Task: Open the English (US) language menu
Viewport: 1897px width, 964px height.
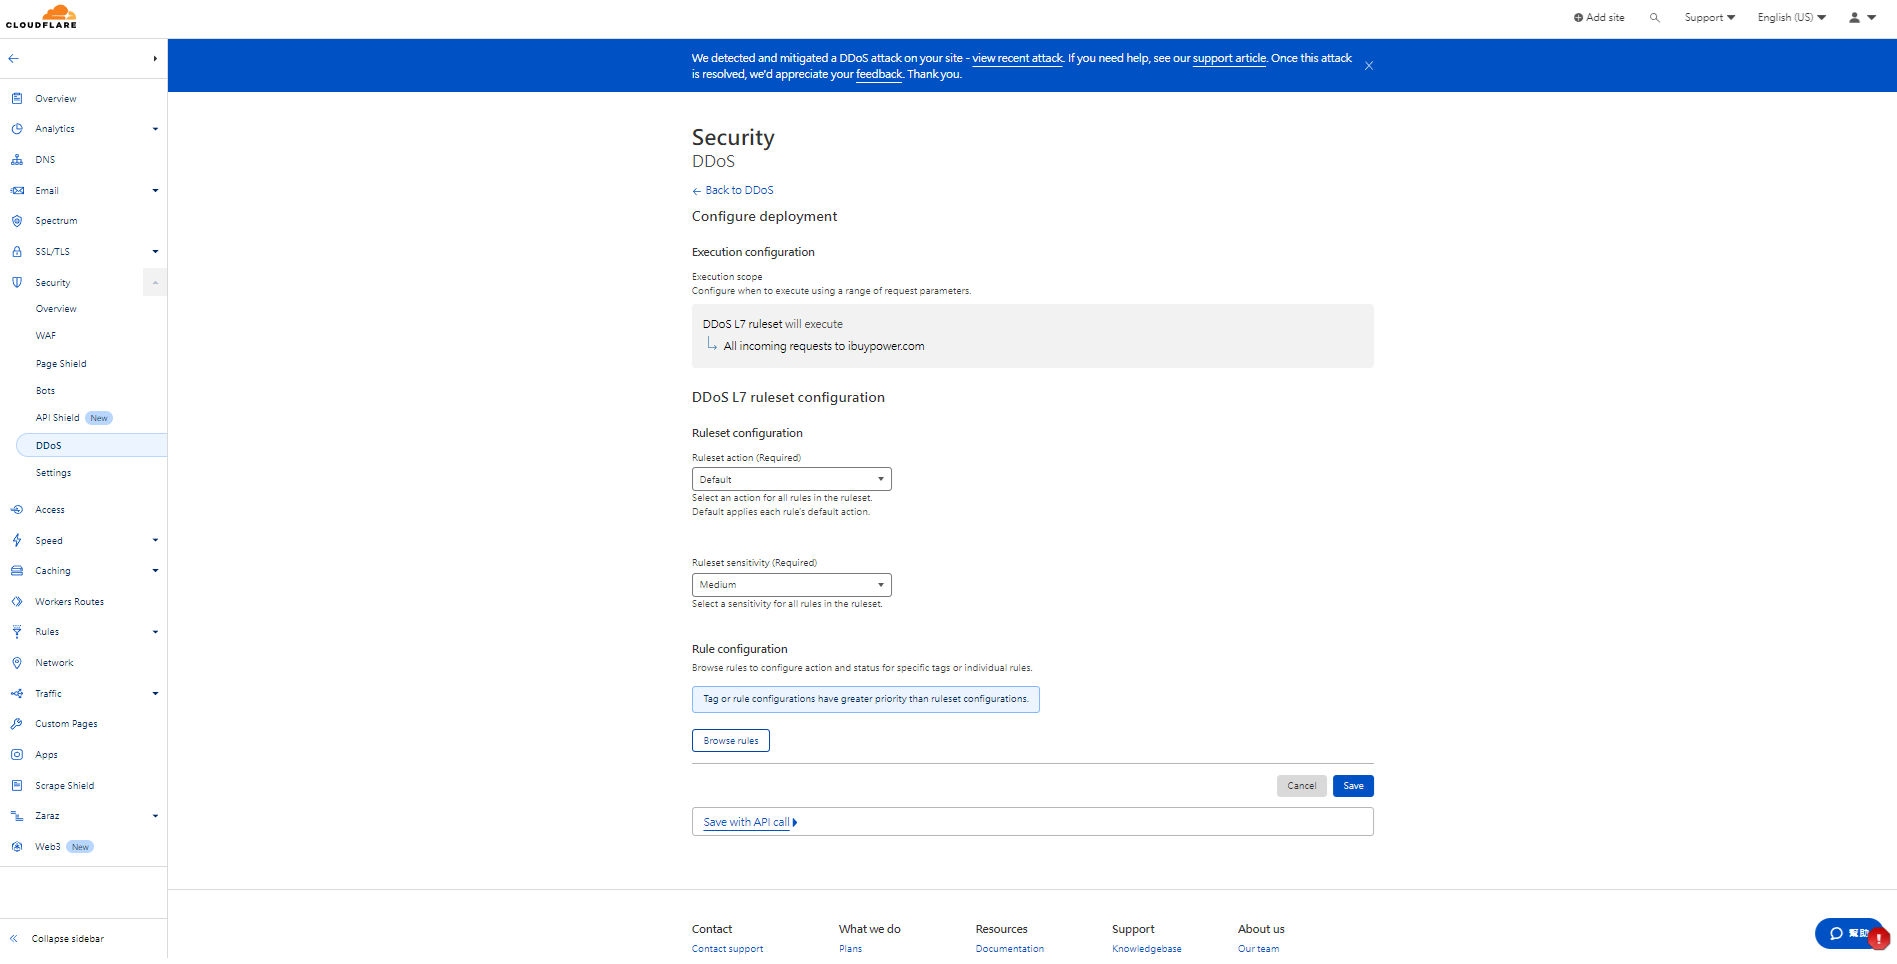Action: (x=1791, y=18)
